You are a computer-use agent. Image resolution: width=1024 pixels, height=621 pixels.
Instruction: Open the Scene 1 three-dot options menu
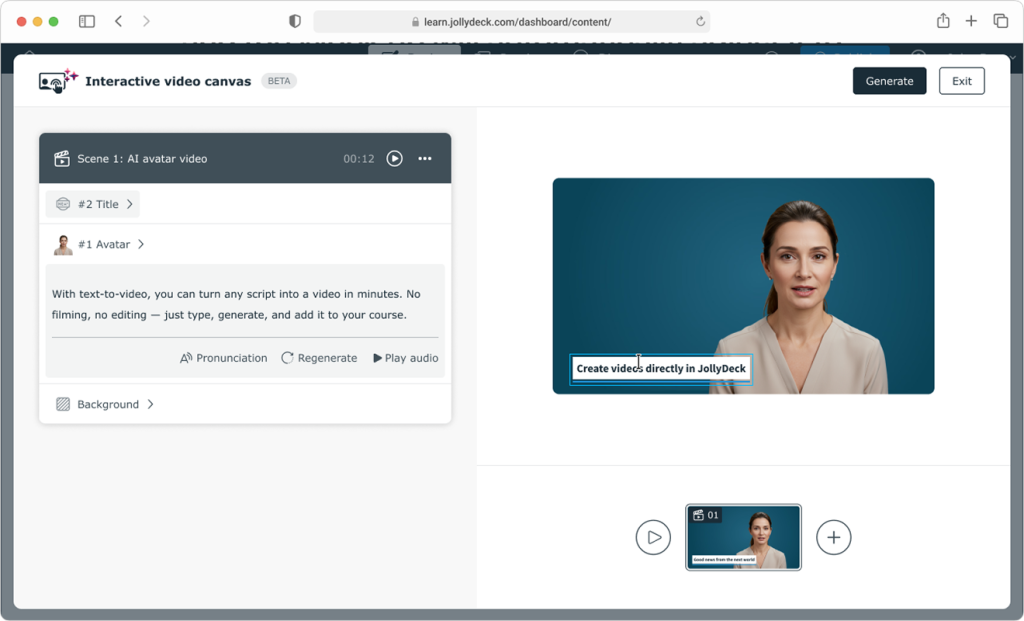(424, 159)
